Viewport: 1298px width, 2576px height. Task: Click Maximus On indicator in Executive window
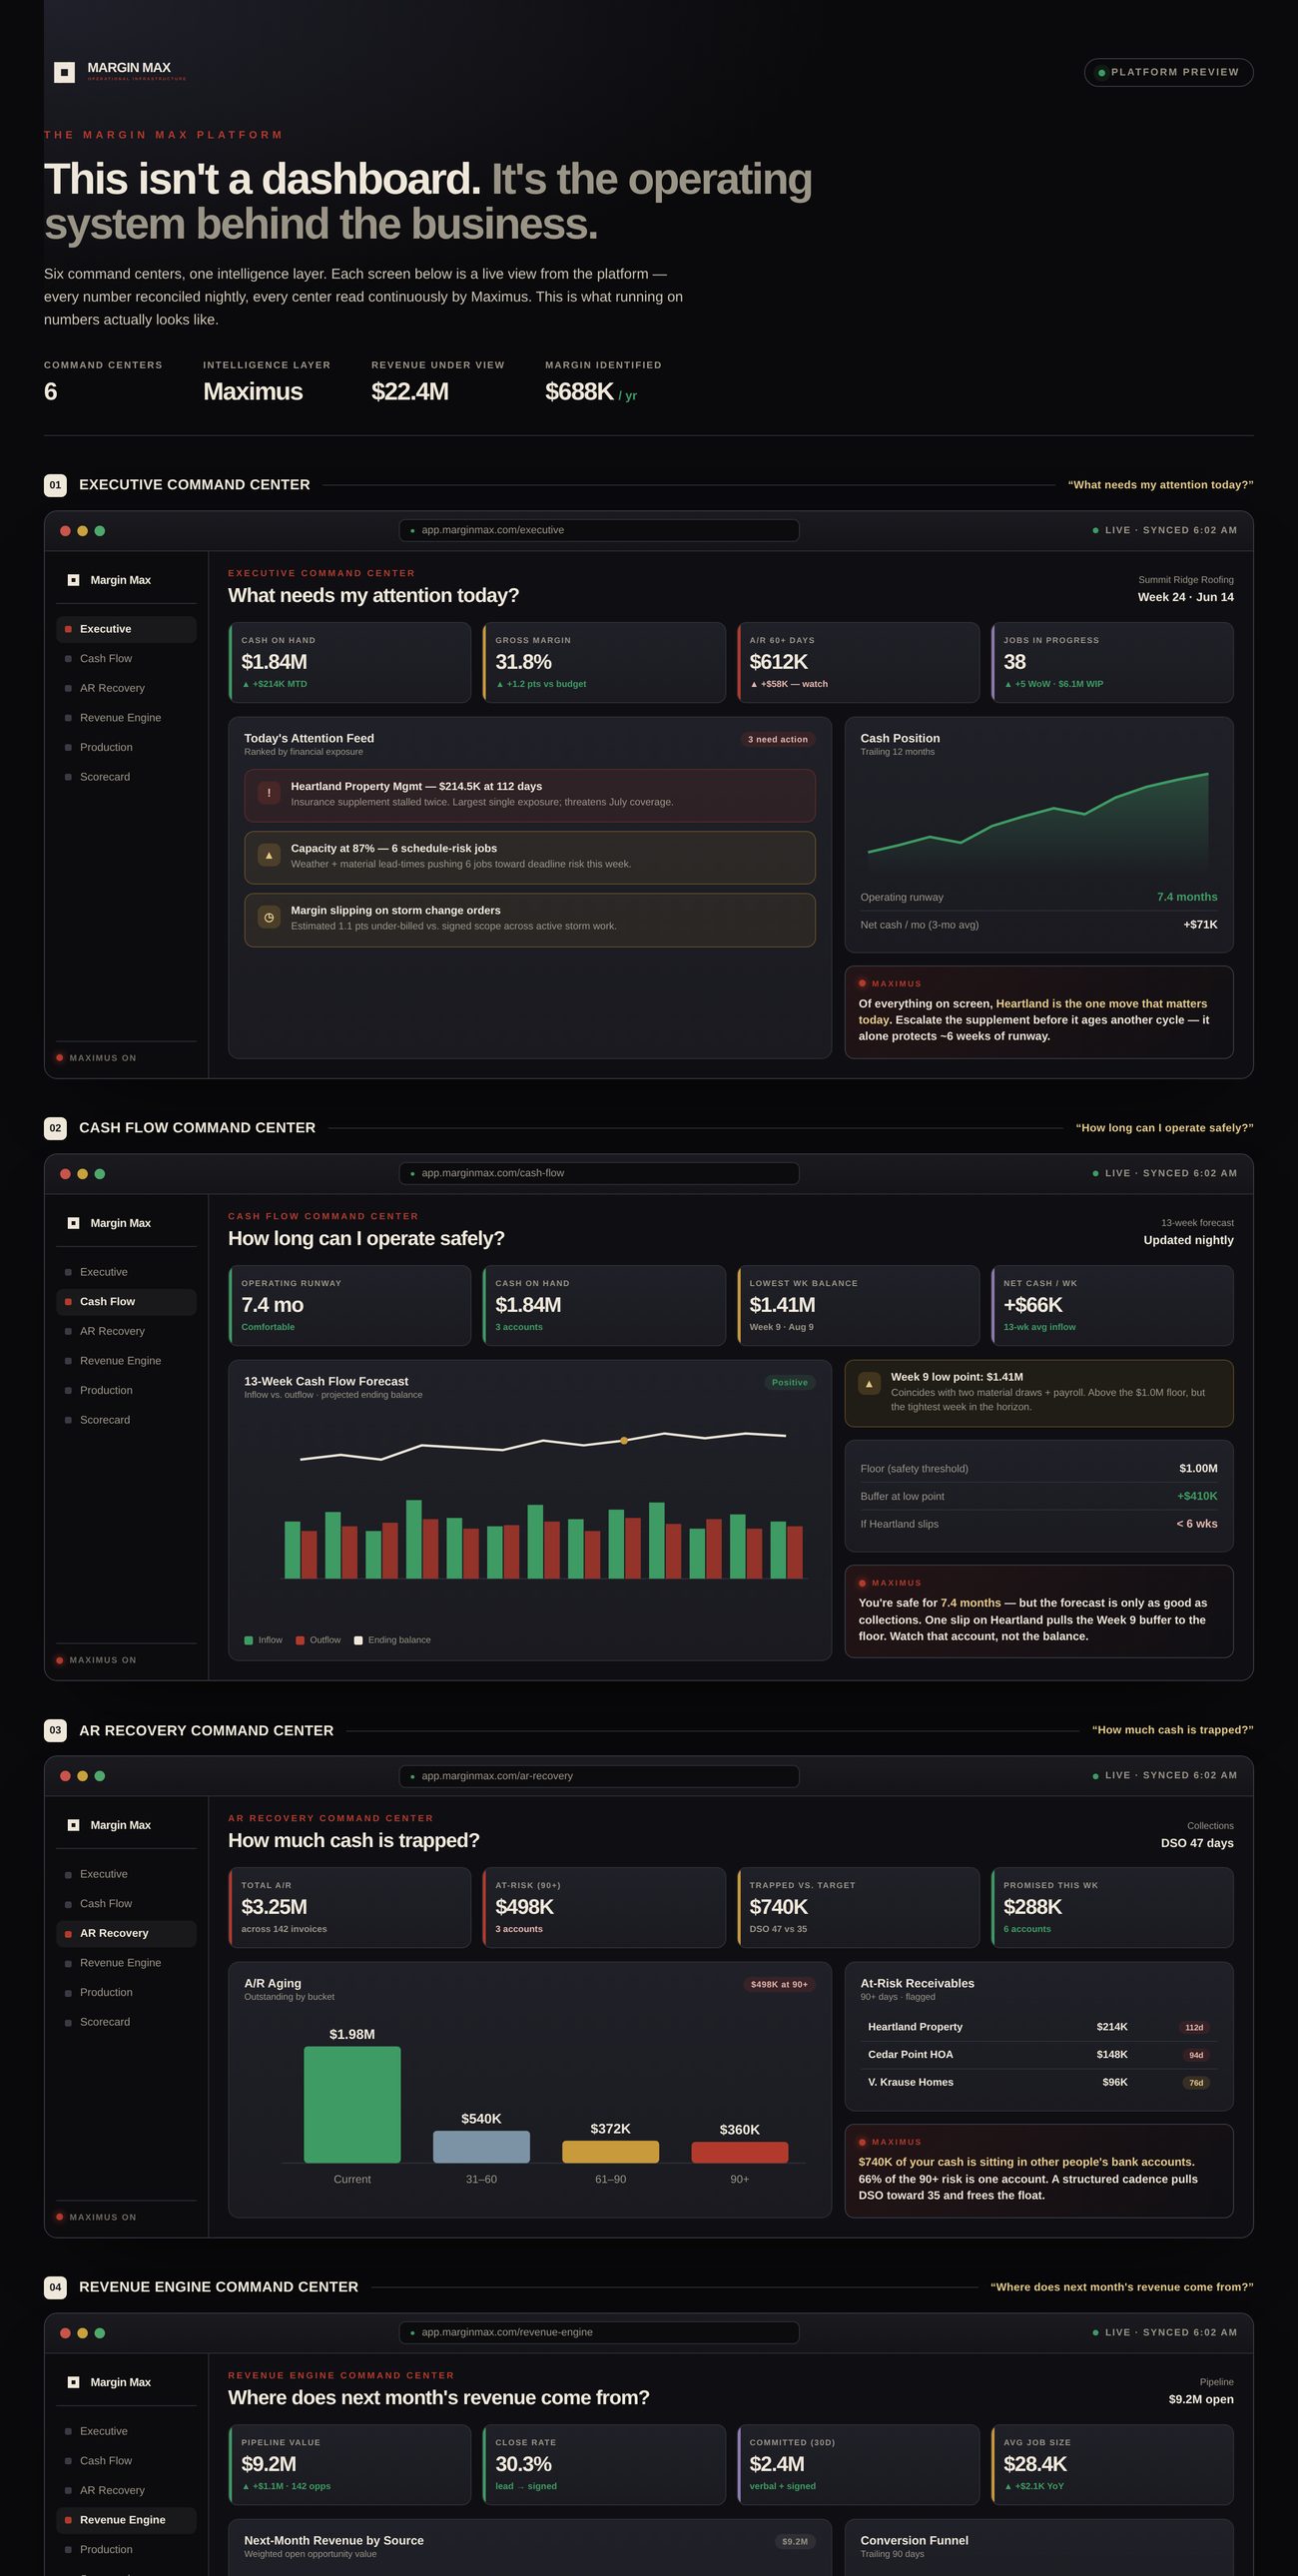tap(97, 1058)
